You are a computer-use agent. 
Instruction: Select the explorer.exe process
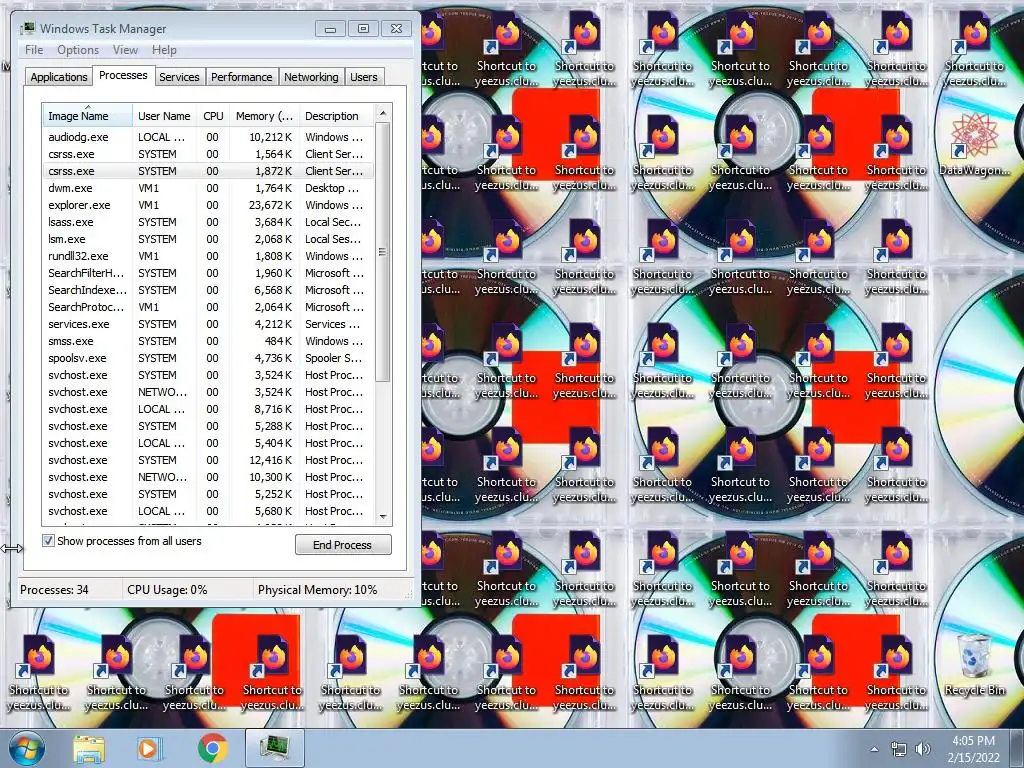click(208, 205)
